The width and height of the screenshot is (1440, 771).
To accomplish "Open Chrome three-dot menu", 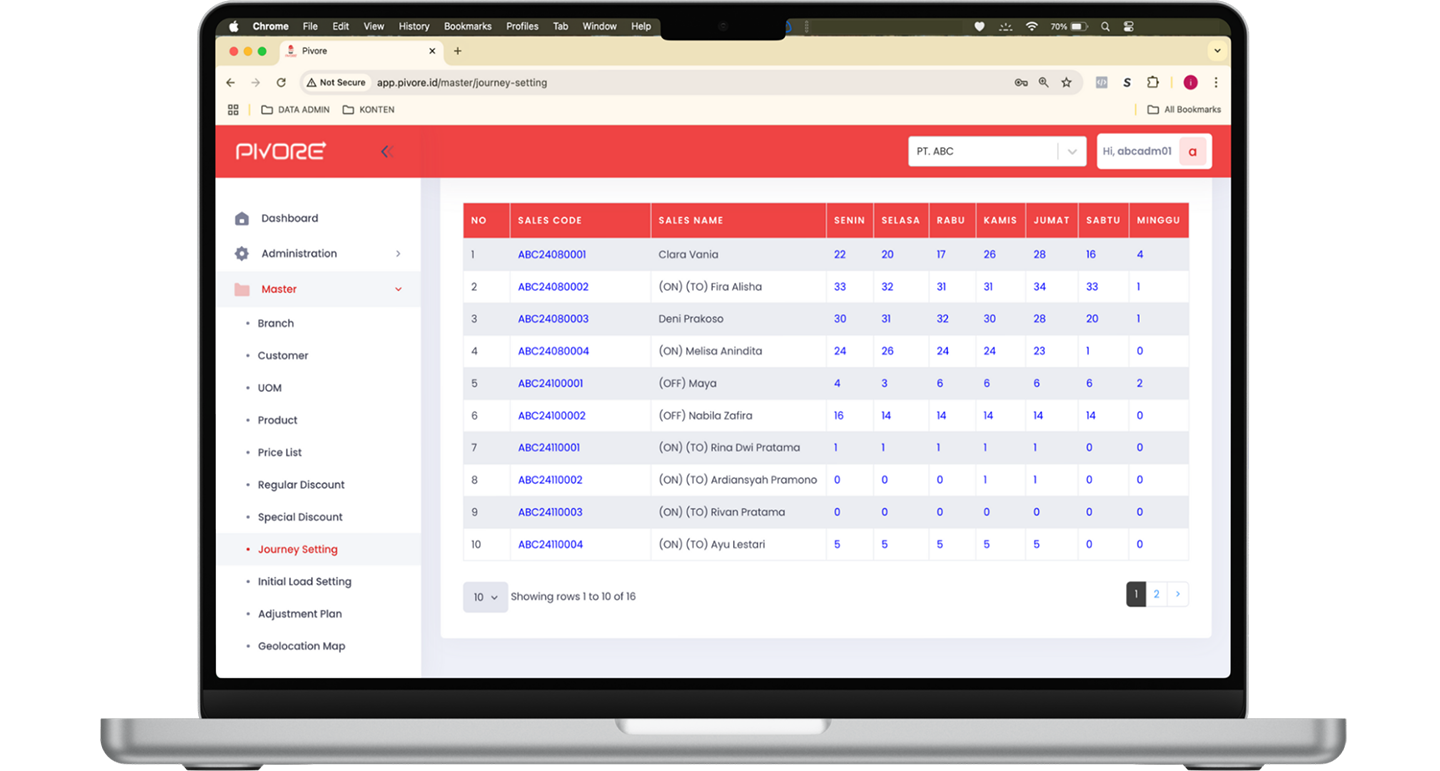I will click(1216, 83).
